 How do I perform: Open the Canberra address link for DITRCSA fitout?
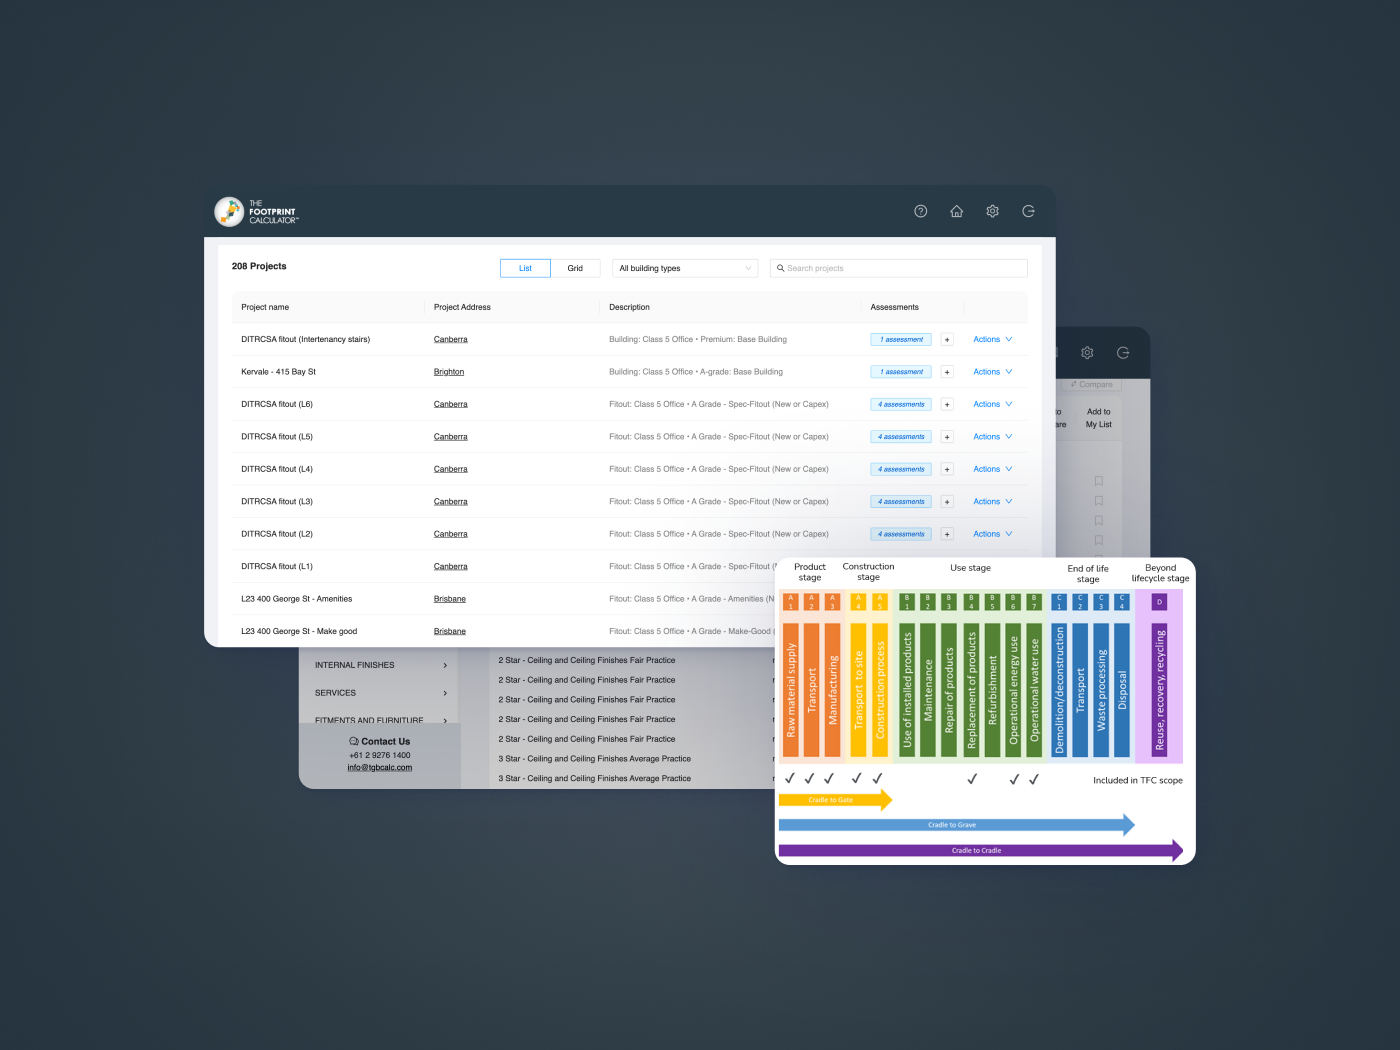[x=450, y=339]
